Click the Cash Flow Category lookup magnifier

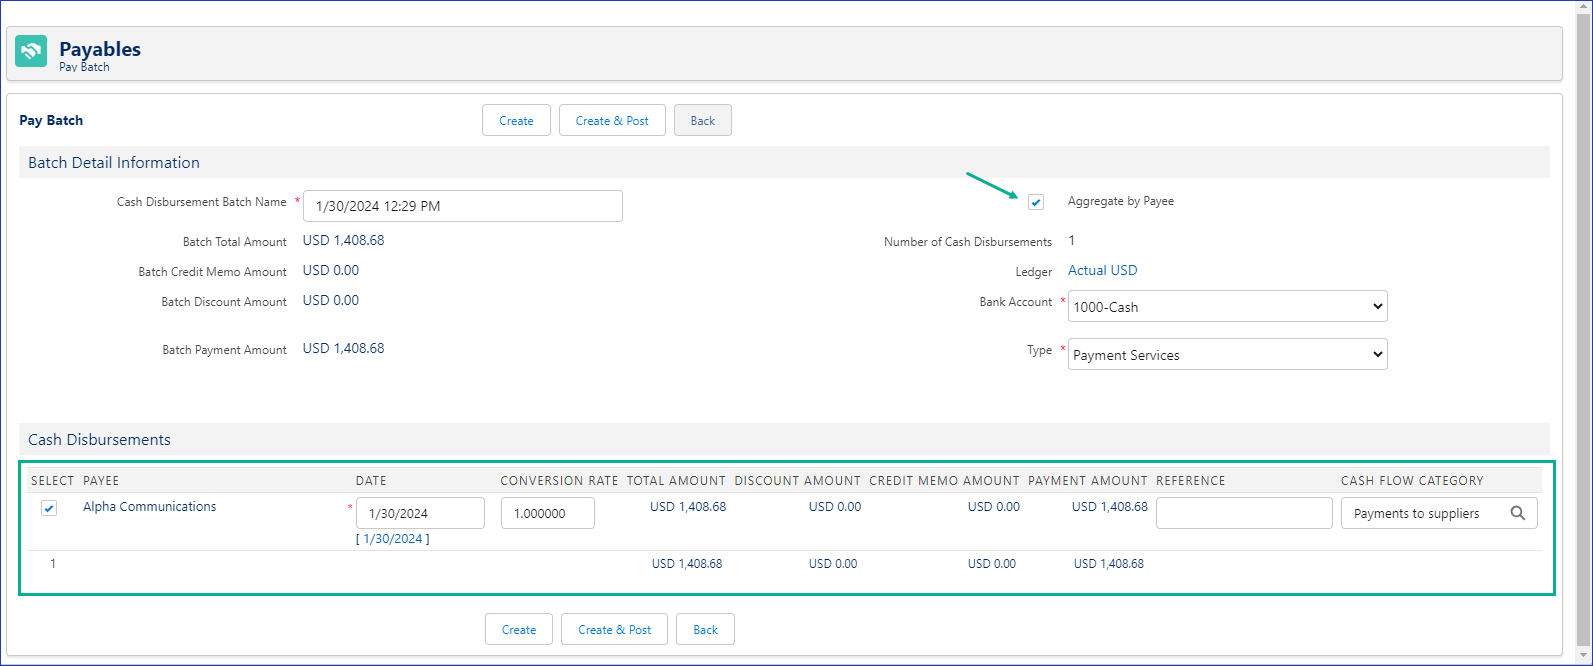click(x=1517, y=513)
